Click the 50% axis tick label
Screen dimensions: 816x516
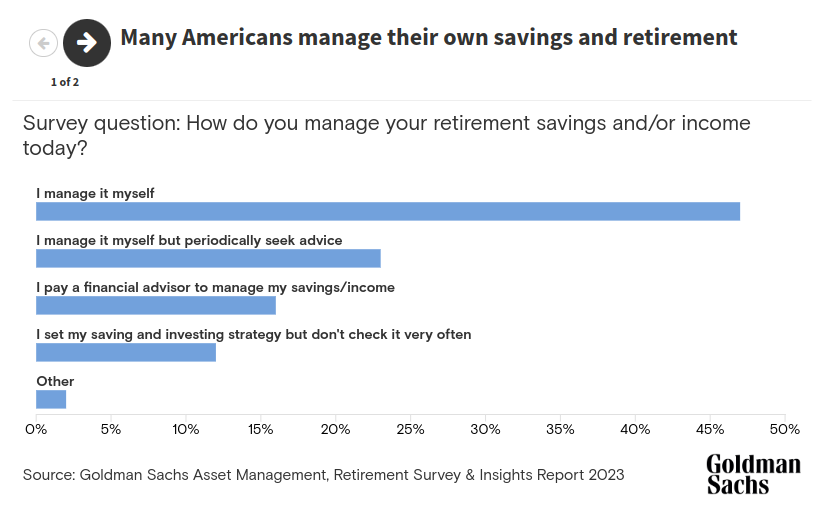[785, 430]
